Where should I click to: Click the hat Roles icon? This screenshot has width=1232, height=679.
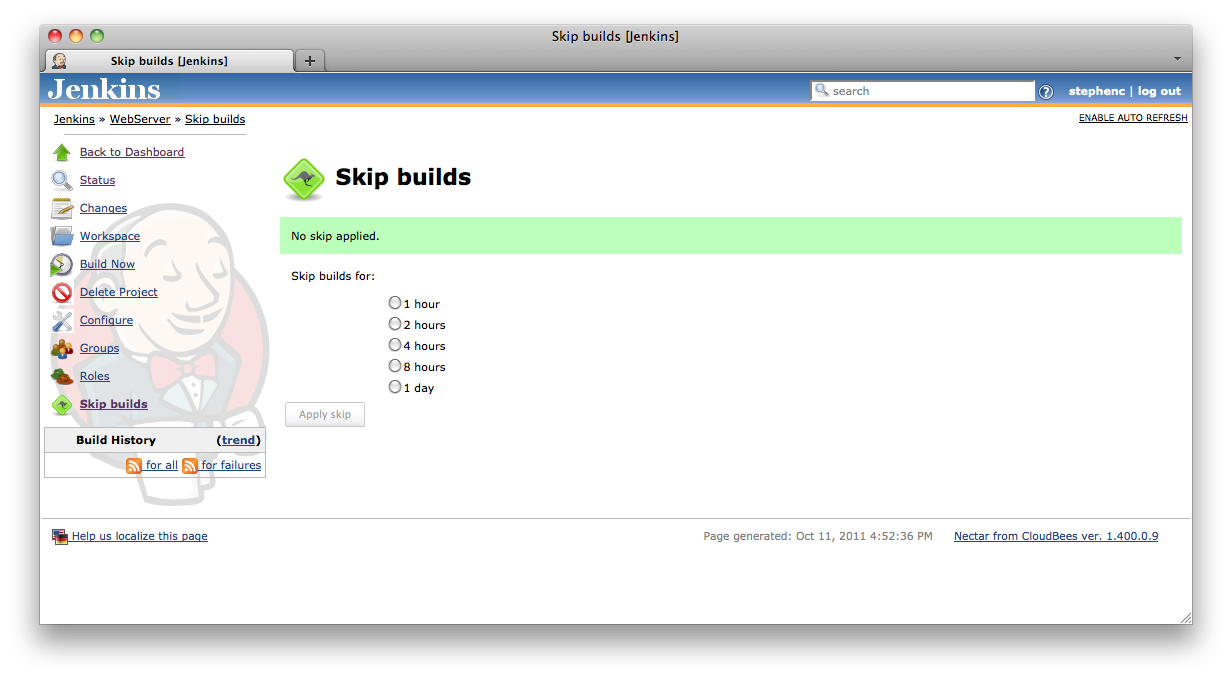62,376
